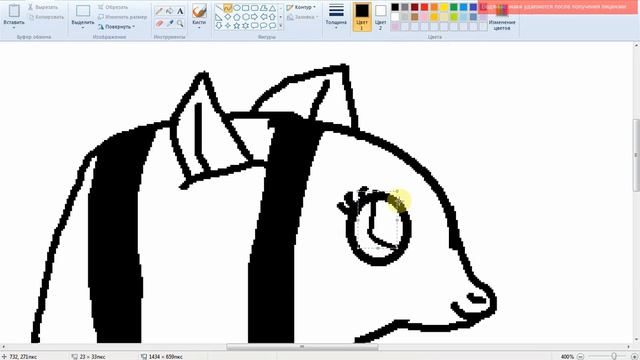Open the Контур outline dropdown
Screen dimensions: 640x360
click(301, 7)
